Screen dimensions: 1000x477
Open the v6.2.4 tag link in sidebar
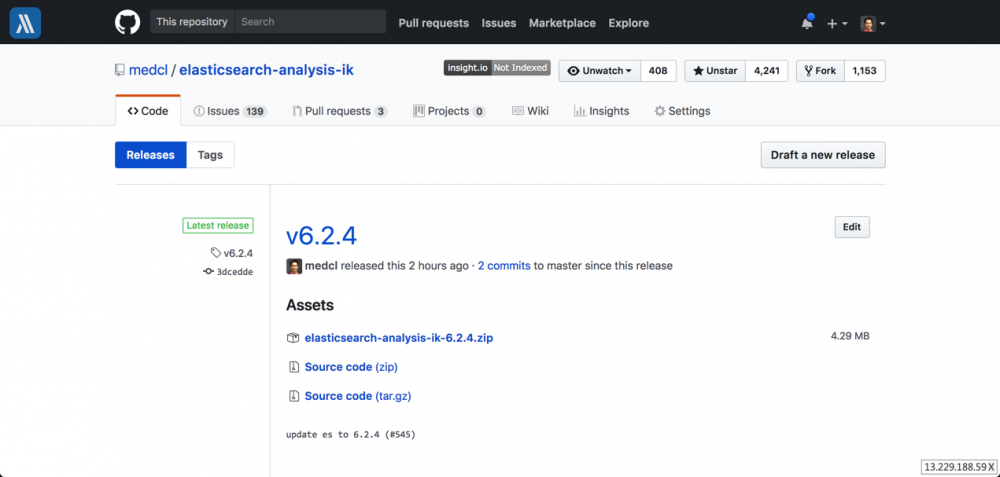(x=239, y=253)
